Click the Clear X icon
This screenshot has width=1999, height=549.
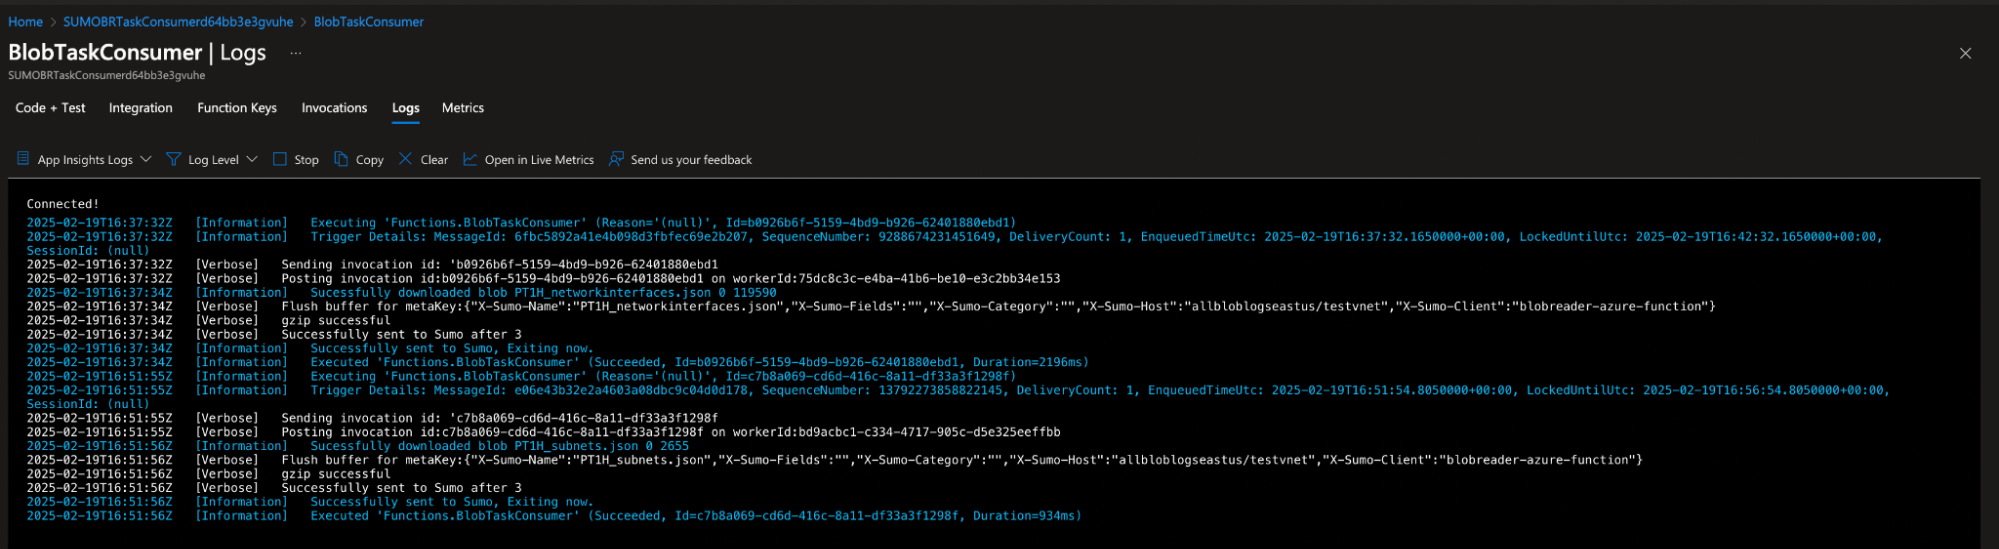[405, 159]
